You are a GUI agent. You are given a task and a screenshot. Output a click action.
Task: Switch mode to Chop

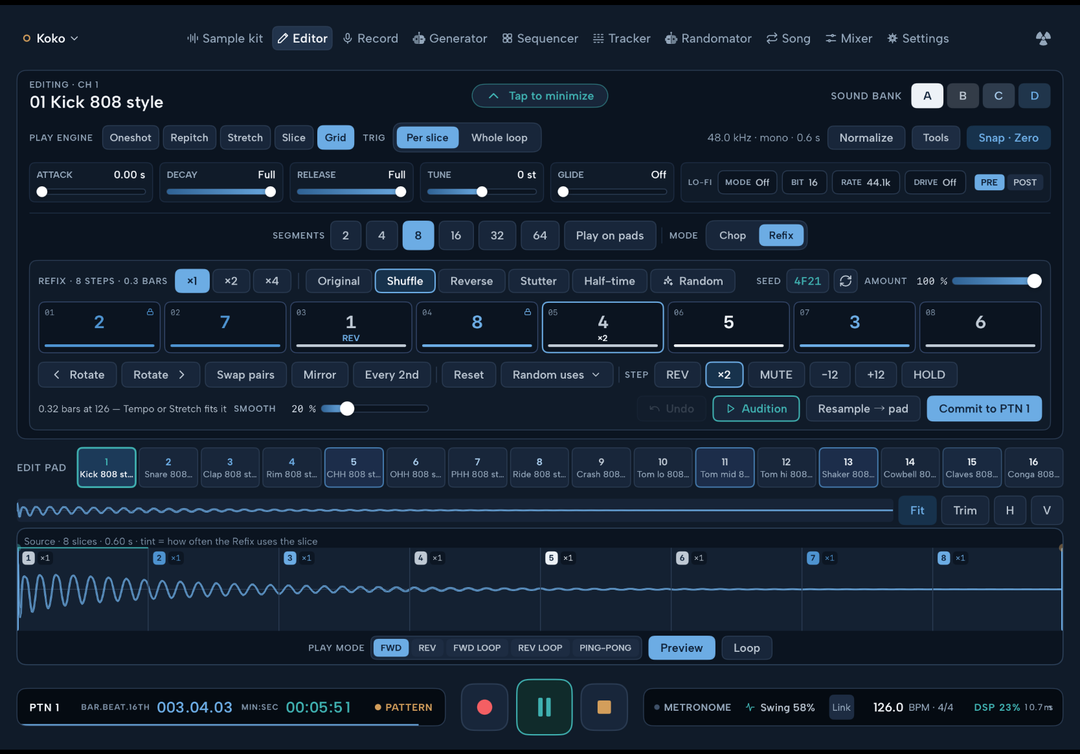[732, 235]
